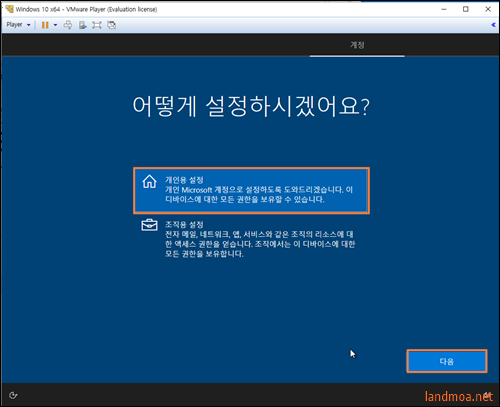Click the VMware Player icon in title bar
500x407 pixels.
9,9
